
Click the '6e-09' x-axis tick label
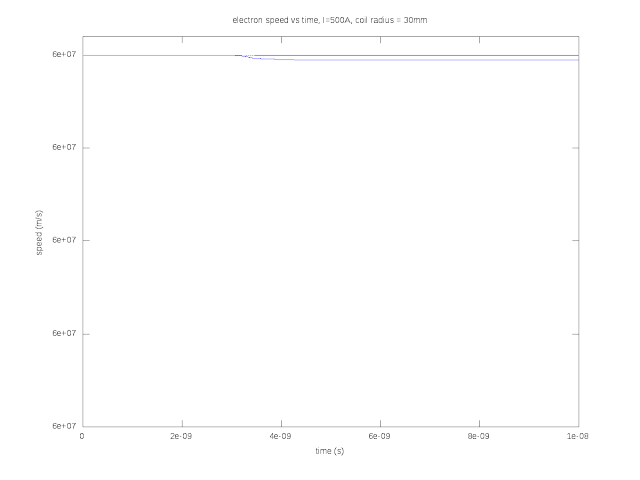pyautogui.click(x=380, y=436)
